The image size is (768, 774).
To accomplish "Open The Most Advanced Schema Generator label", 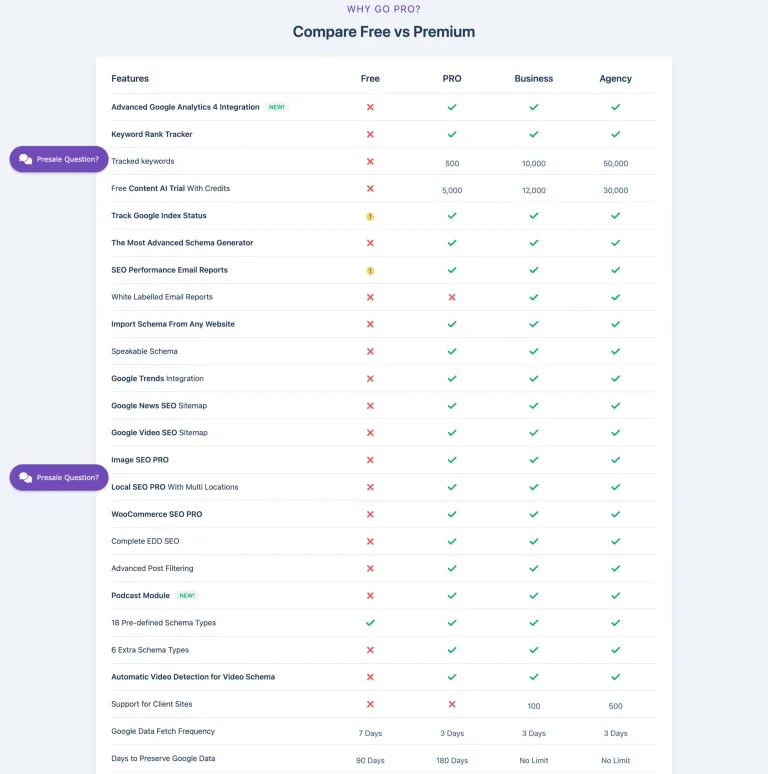I will pos(182,243).
